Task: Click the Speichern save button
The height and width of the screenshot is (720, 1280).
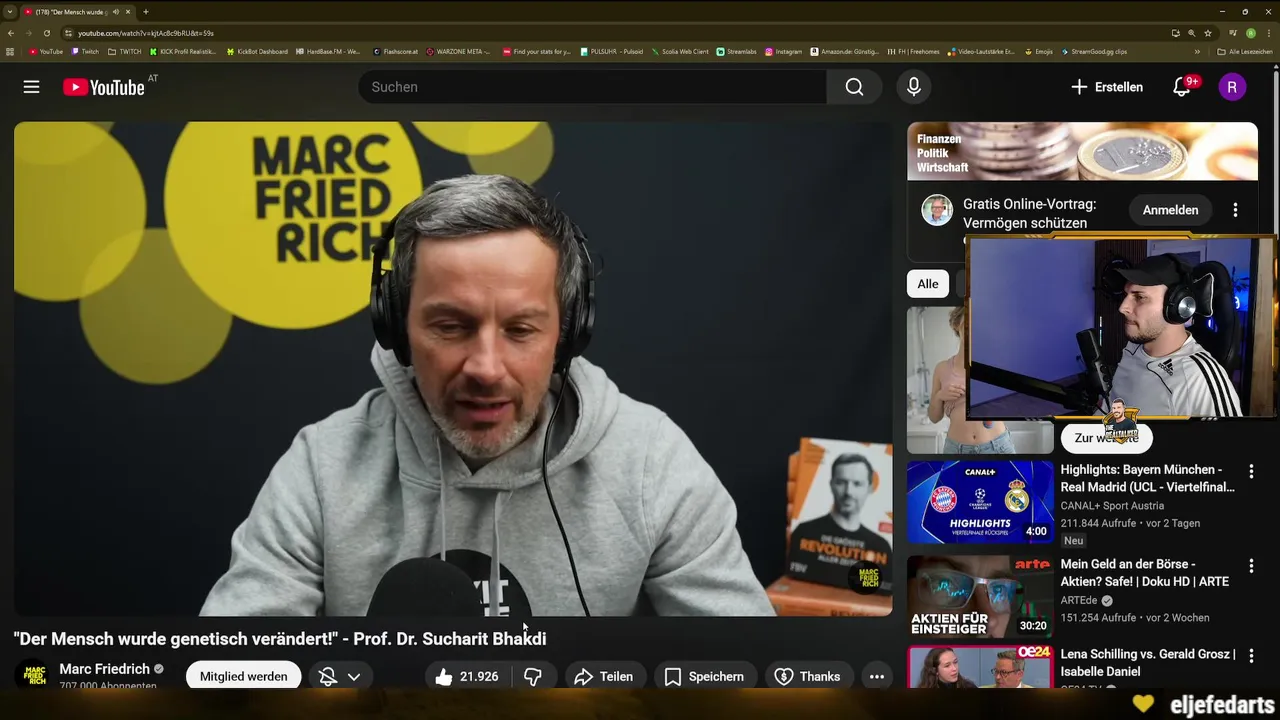Action: [705, 676]
